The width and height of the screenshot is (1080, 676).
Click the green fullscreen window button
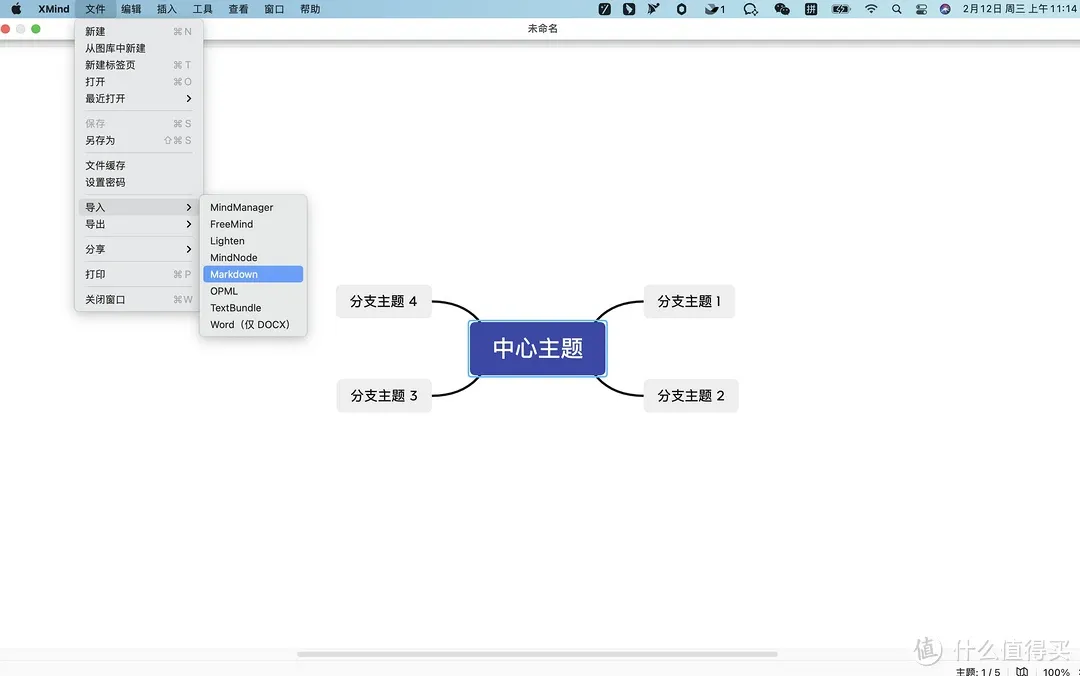[x=36, y=29]
